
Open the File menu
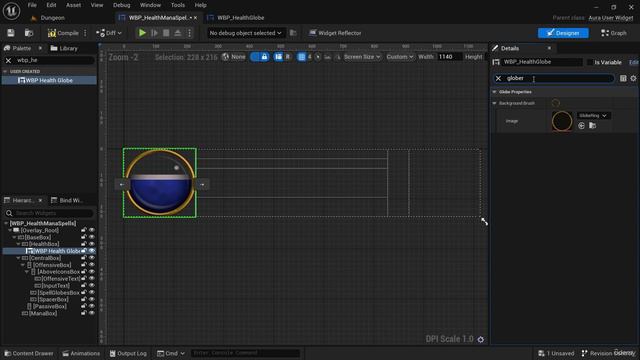pos(32,5)
